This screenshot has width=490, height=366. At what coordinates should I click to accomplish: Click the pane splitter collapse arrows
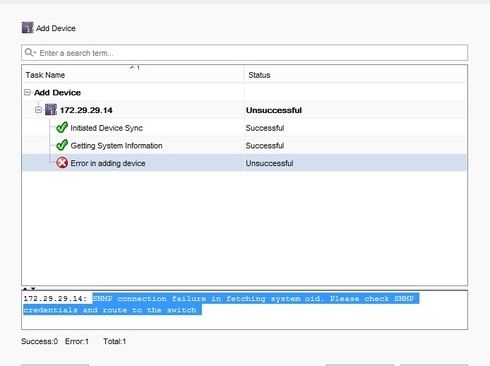(x=29, y=288)
